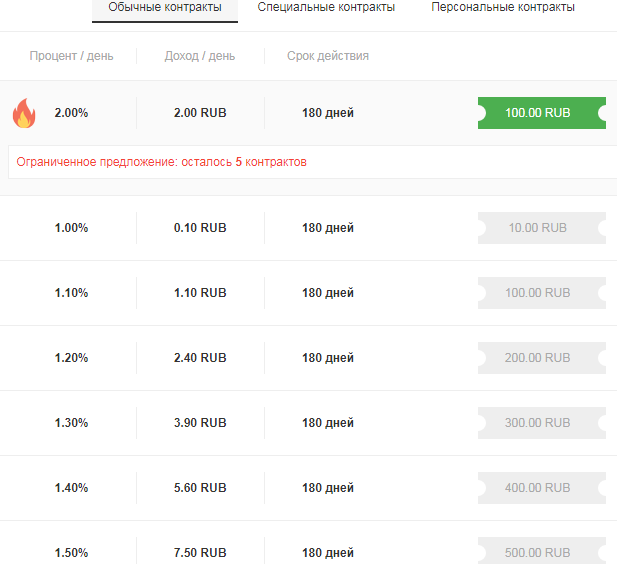617x564 pixels.
Task: Click the limited offer notice text
Action: tap(162, 162)
